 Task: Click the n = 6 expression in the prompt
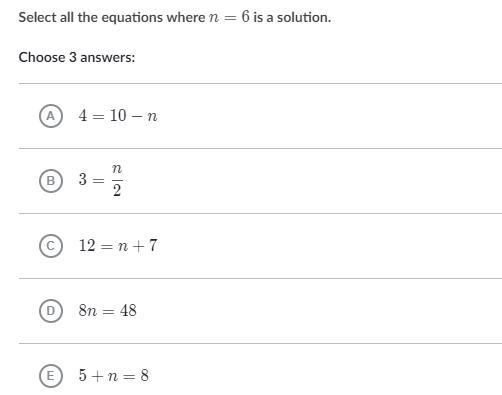[229, 17]
